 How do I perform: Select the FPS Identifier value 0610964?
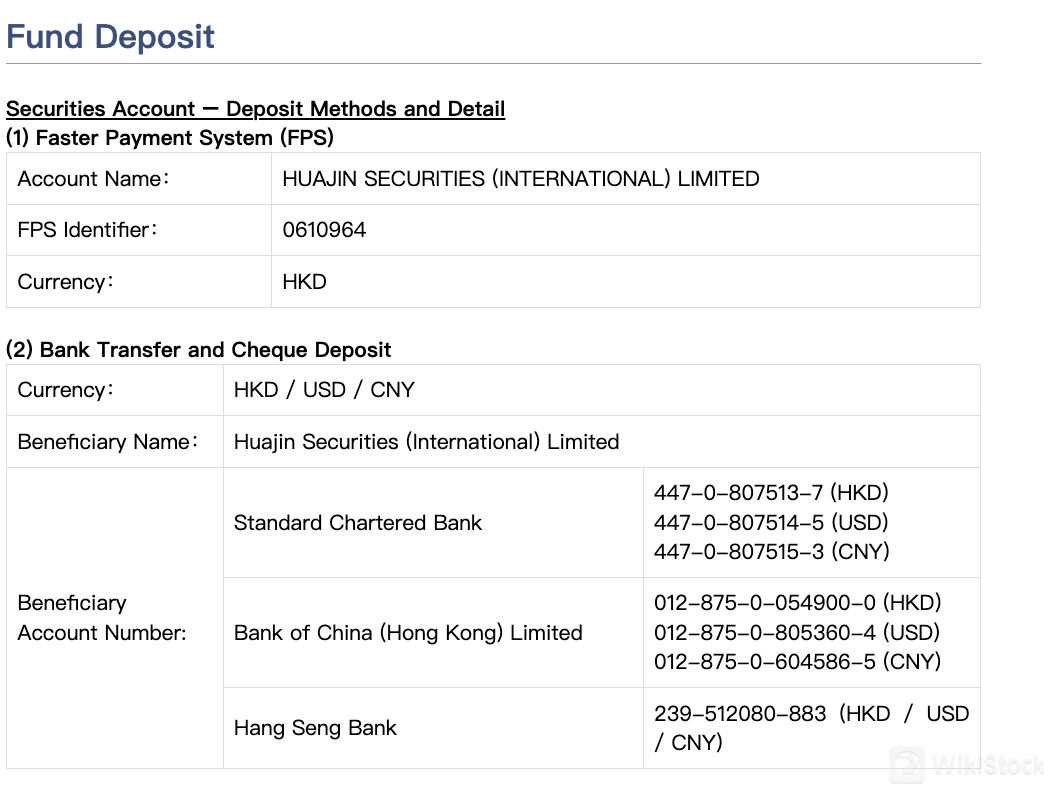324,230
